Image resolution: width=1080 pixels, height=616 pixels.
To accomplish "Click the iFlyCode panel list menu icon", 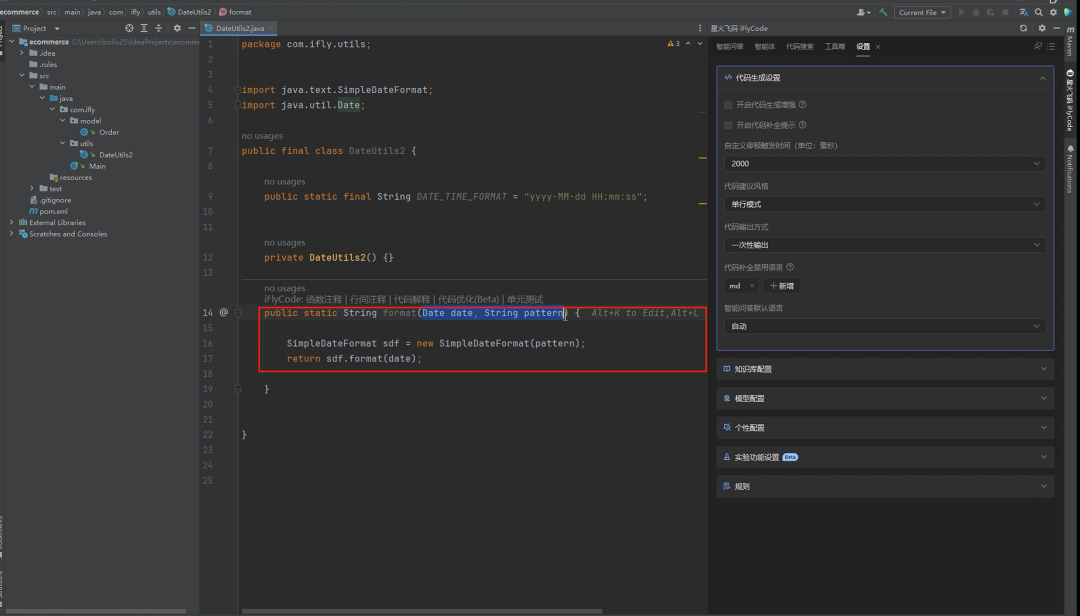I will point(1051,46).
